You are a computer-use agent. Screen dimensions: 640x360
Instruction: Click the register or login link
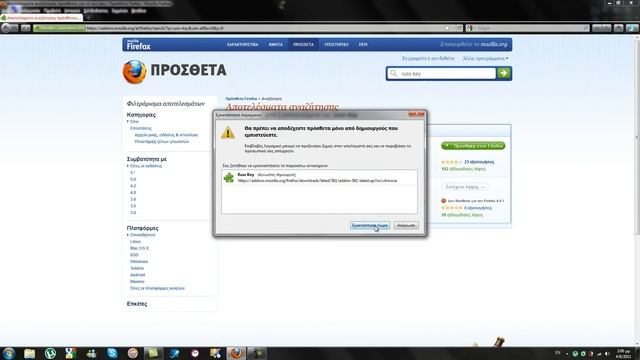(x=428, y=58)
